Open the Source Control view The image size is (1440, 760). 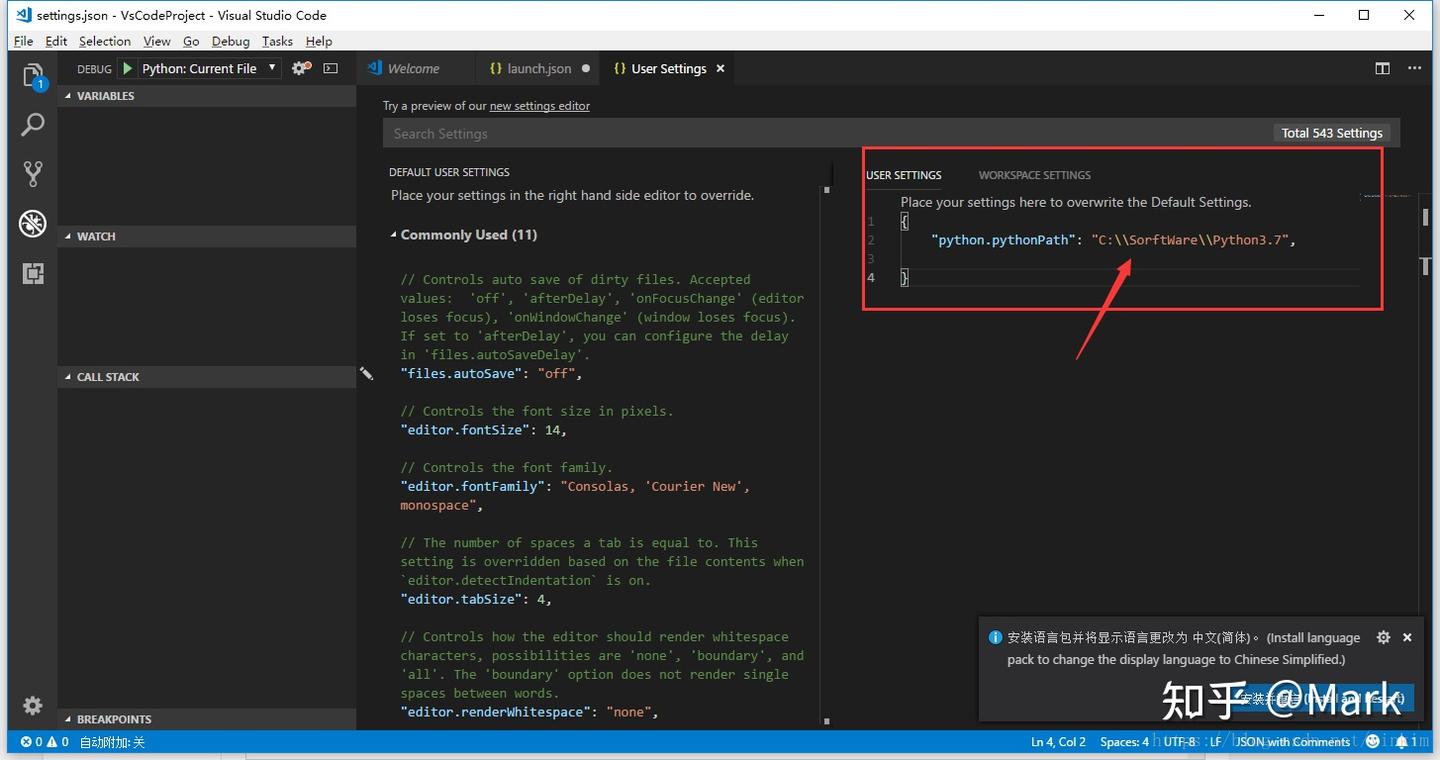33,173
